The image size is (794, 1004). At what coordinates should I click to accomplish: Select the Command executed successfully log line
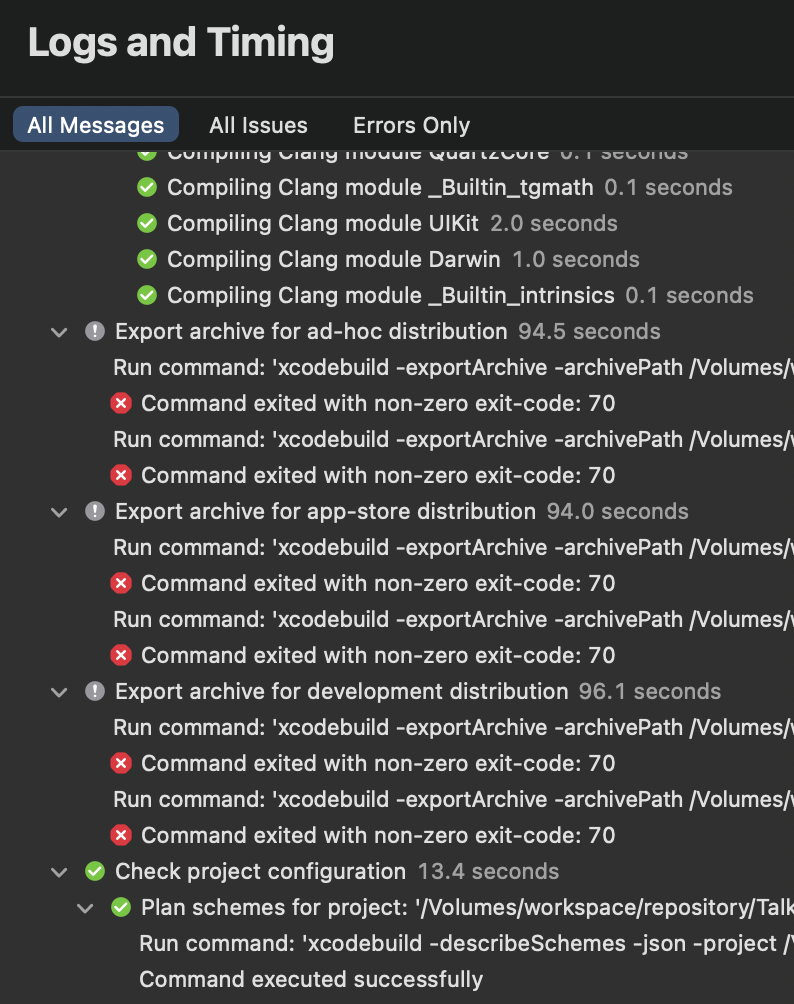(x=310, y=980)
